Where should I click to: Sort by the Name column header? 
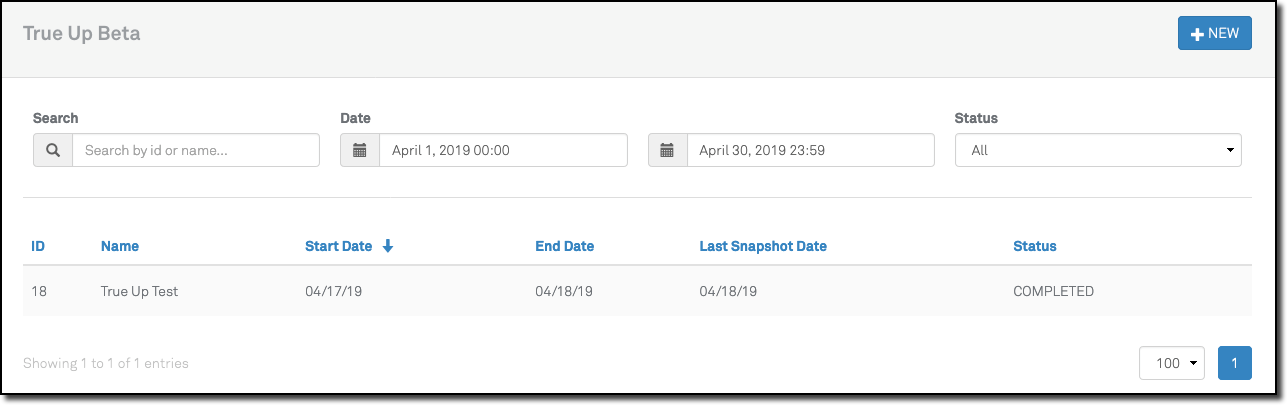(x=120, y=246)
